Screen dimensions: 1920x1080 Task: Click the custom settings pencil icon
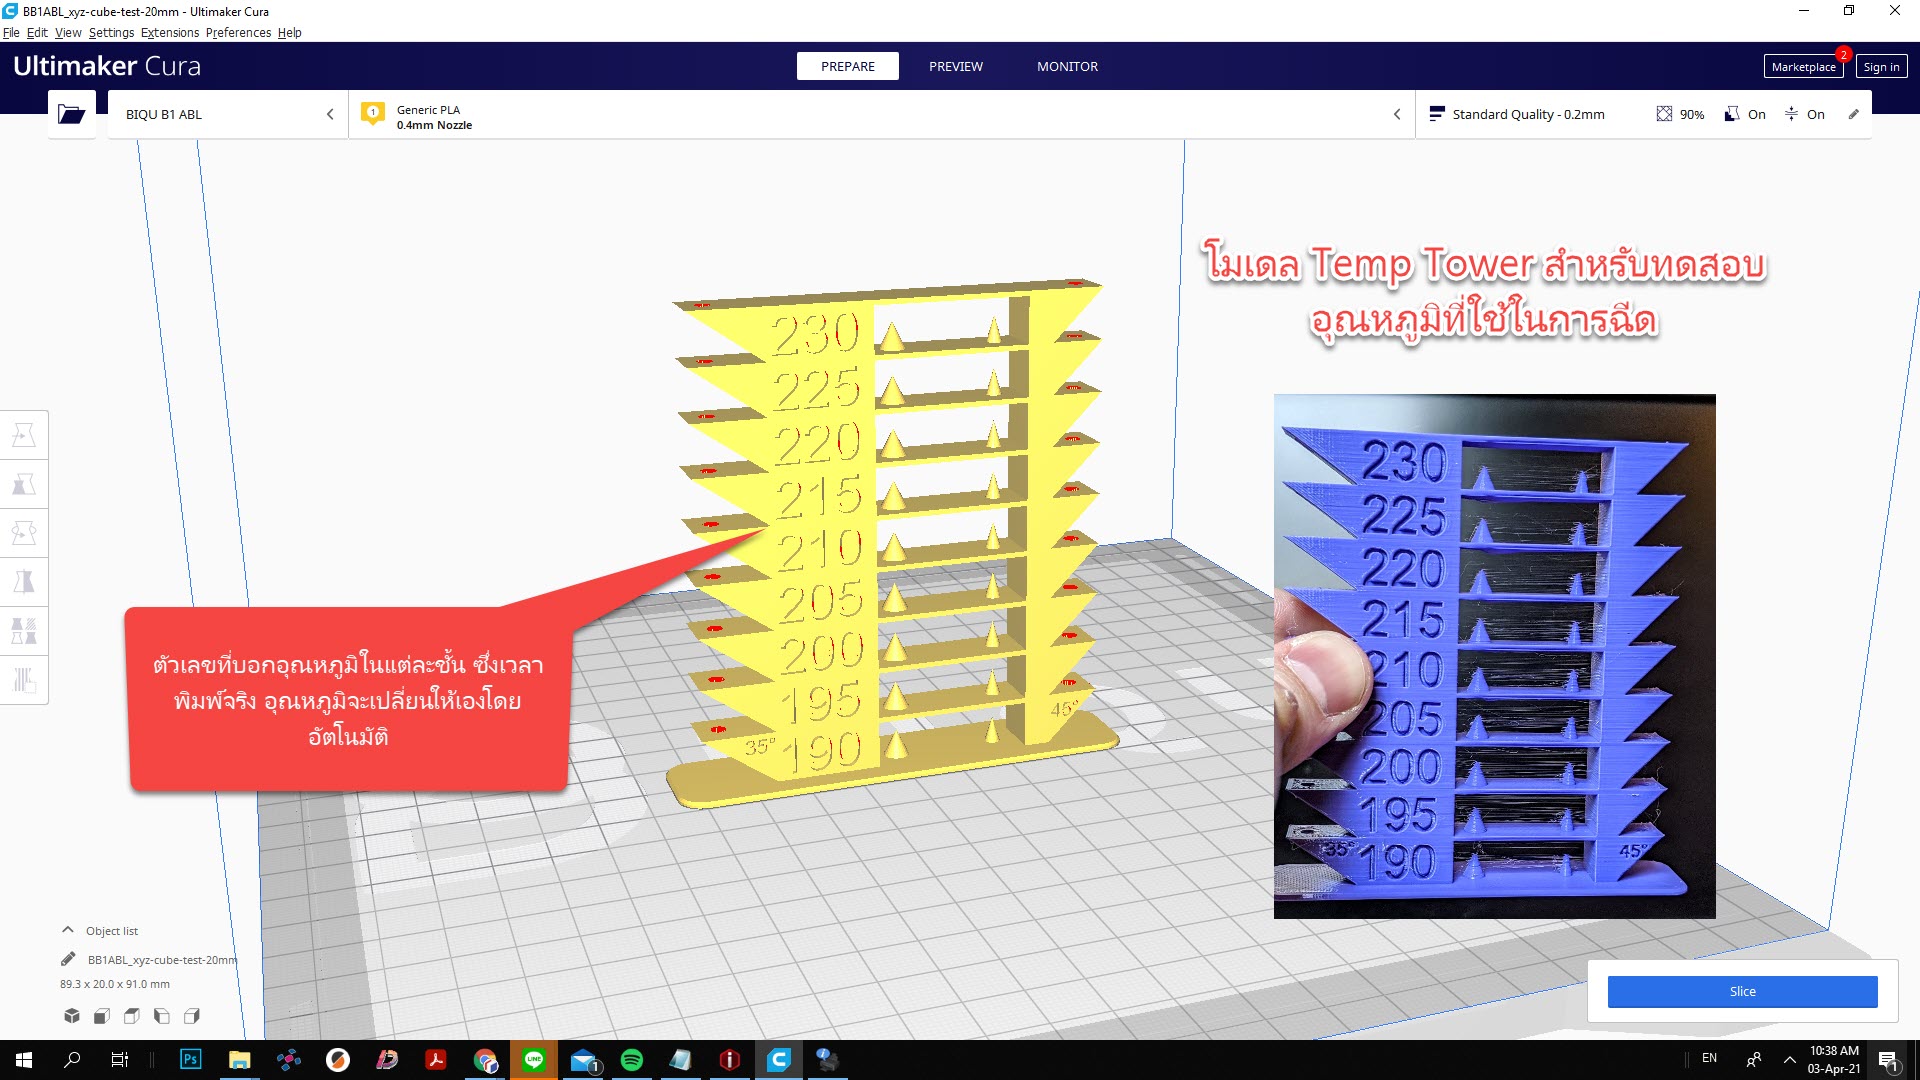[1854, 114]
